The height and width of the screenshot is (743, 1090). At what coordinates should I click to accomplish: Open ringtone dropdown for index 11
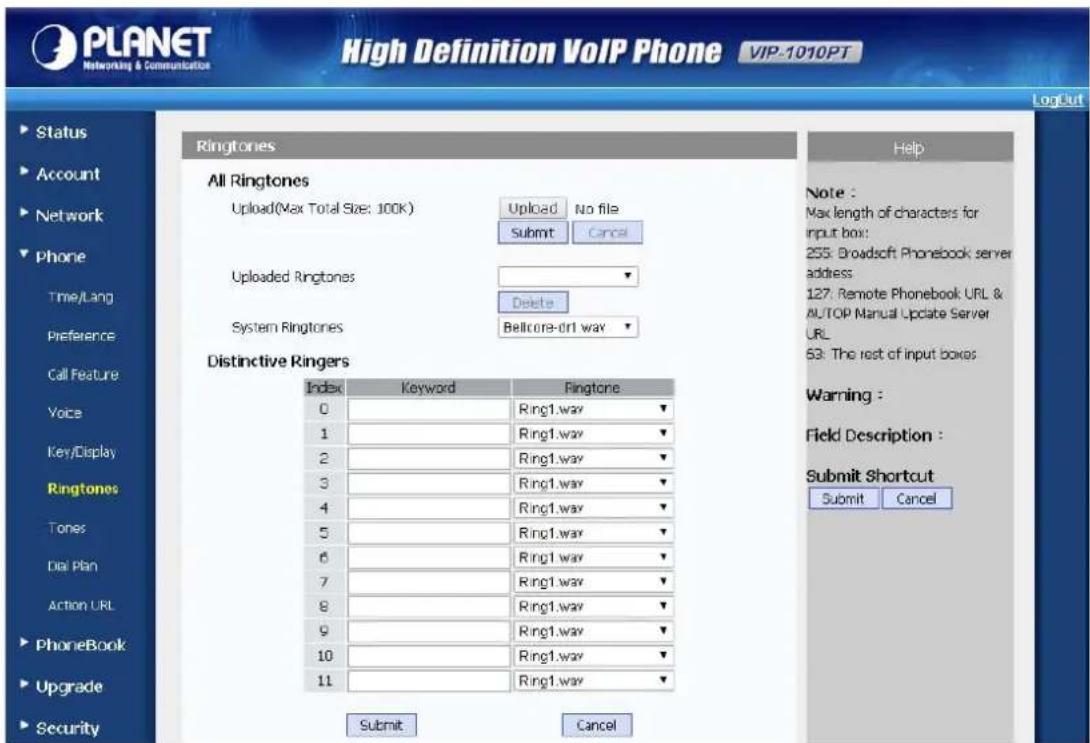tap(593, 680)
